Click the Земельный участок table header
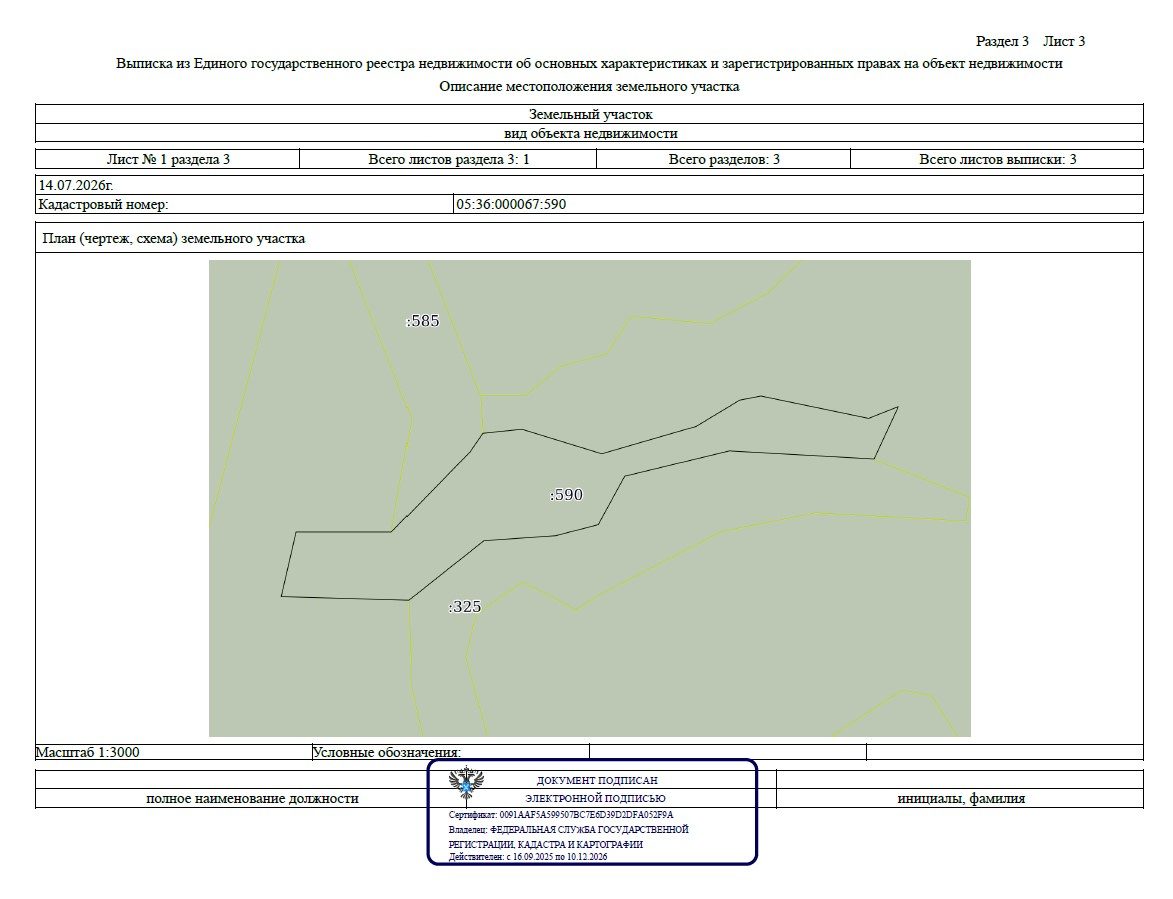The width and height of the screenshot is (1173, 899). tap(589, 114)
